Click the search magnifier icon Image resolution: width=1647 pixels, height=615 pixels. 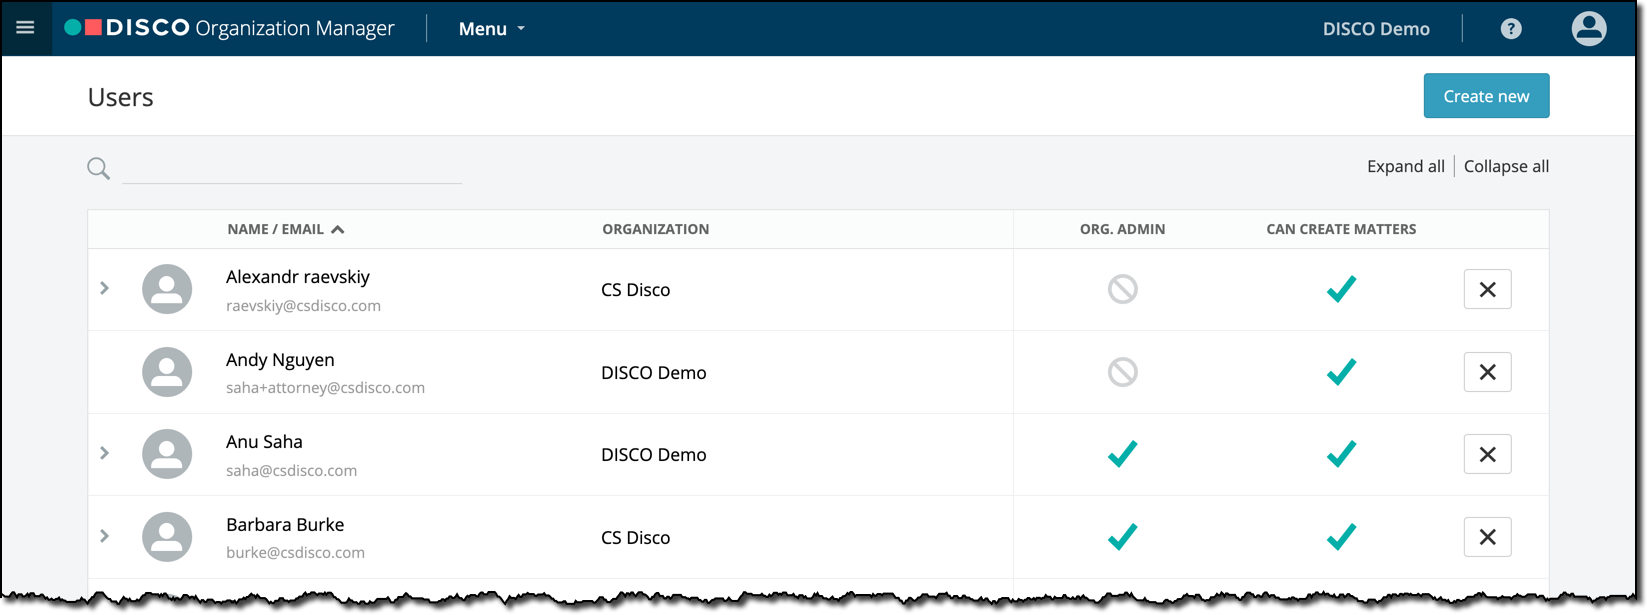(x=98, y=168)
